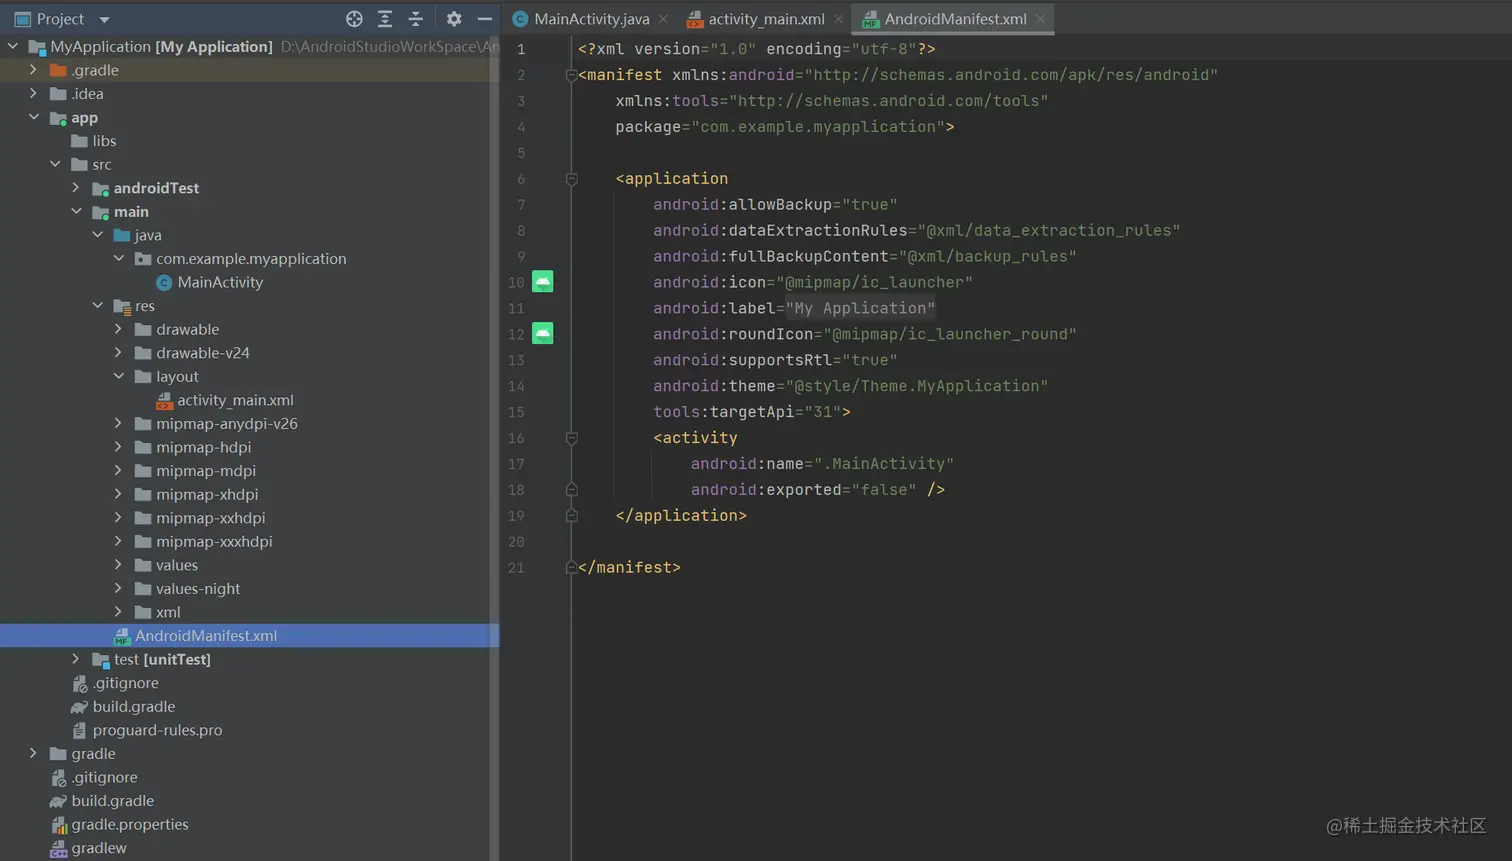This screenshot has width=1512, height=861.
Task: Collapse the activity tag fold on line 16
Action: (x=571, y=438)
